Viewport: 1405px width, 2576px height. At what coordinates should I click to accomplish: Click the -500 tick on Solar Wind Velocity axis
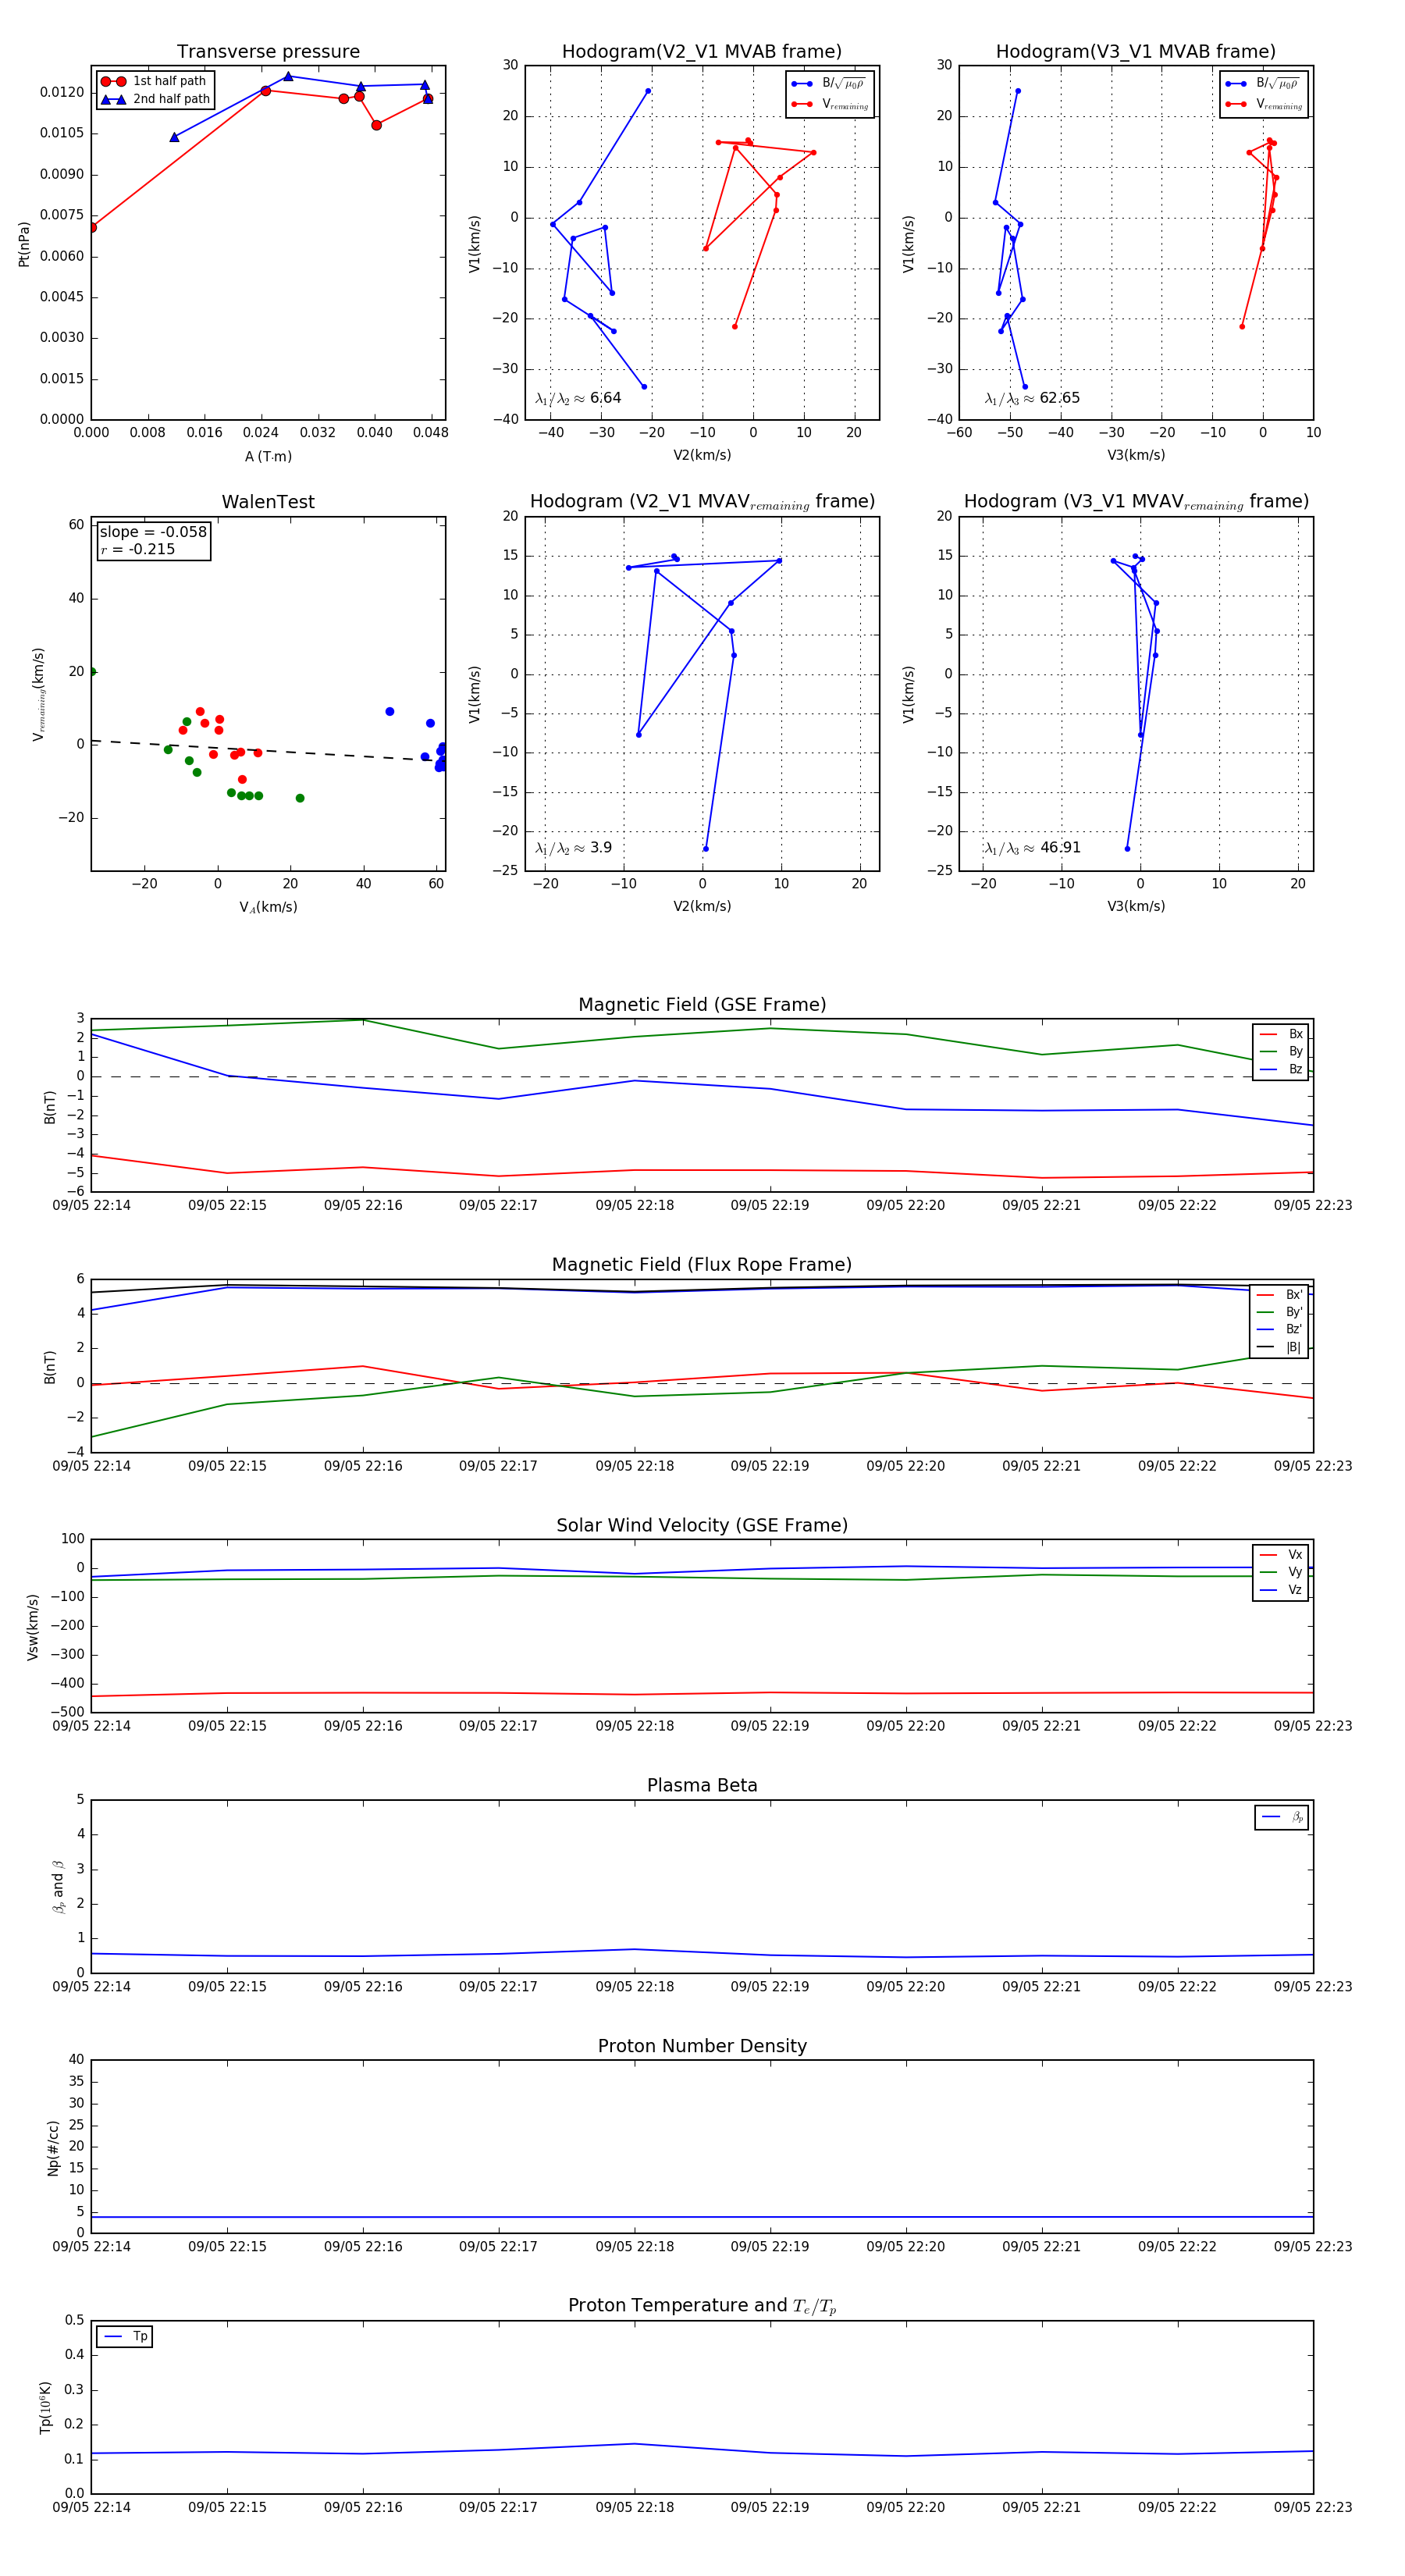(x=66, y=1711)
